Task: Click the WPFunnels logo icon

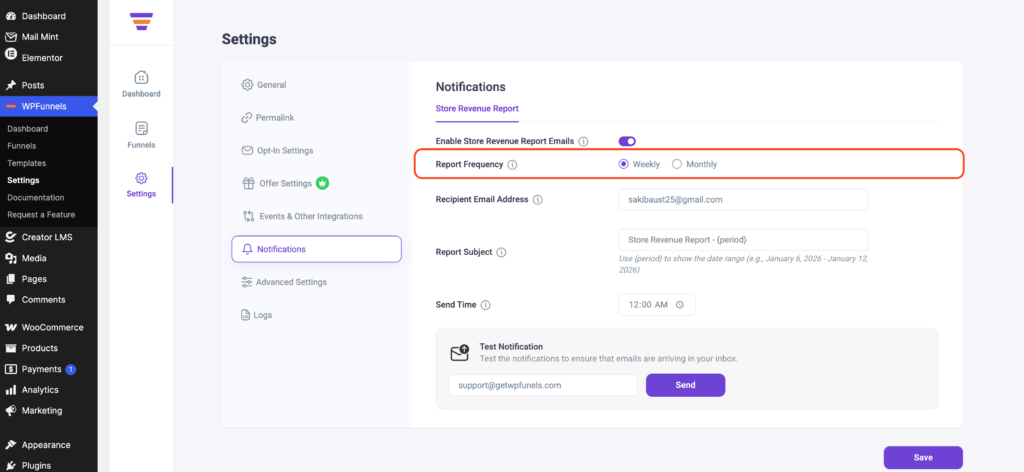Action: [x=142, y=21]
